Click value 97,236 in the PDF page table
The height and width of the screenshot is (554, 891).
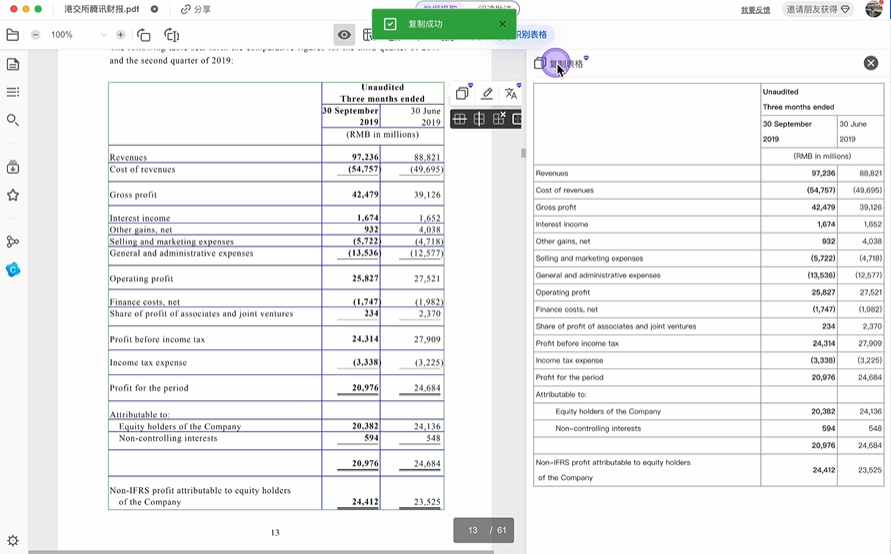(365, 157)
